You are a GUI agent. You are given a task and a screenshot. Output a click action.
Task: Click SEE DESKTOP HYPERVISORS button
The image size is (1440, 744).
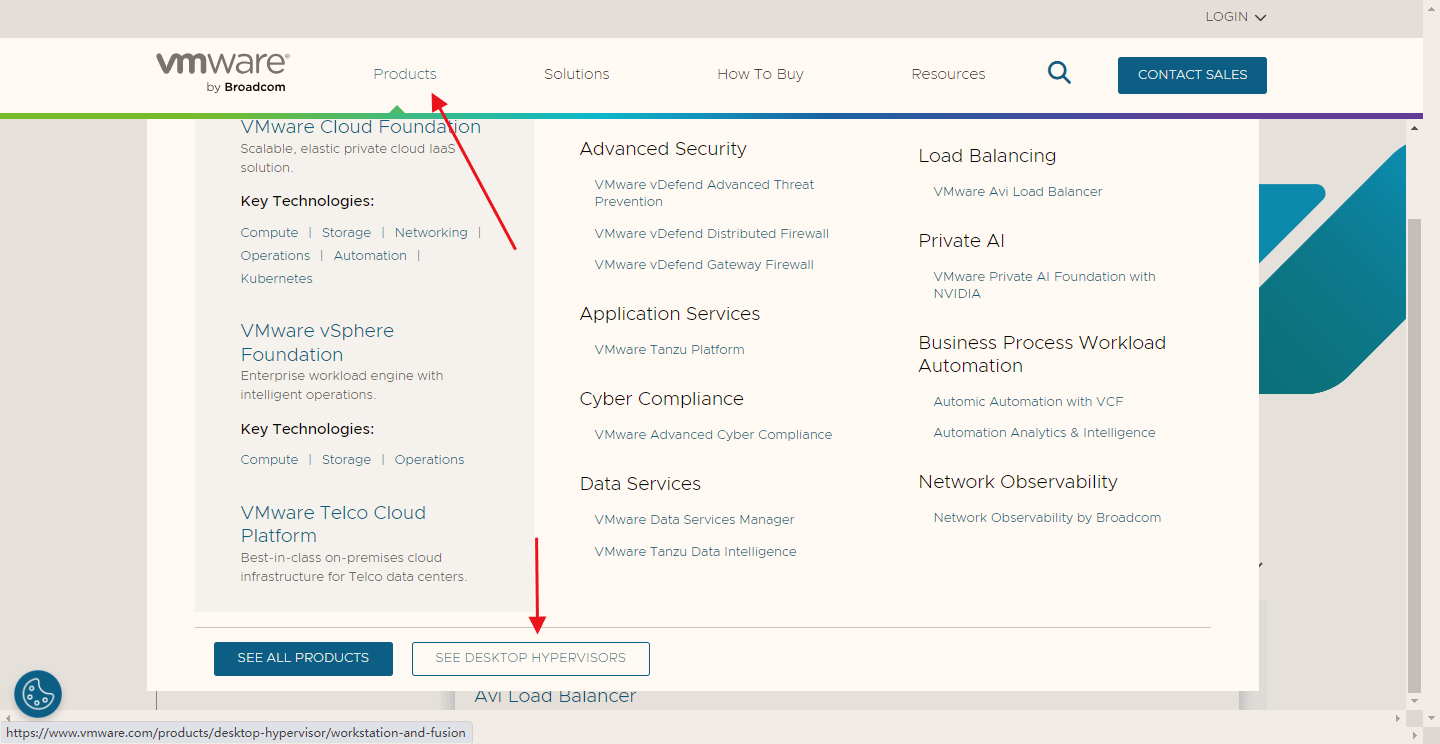pyautogui.click(x=531, y=658)
